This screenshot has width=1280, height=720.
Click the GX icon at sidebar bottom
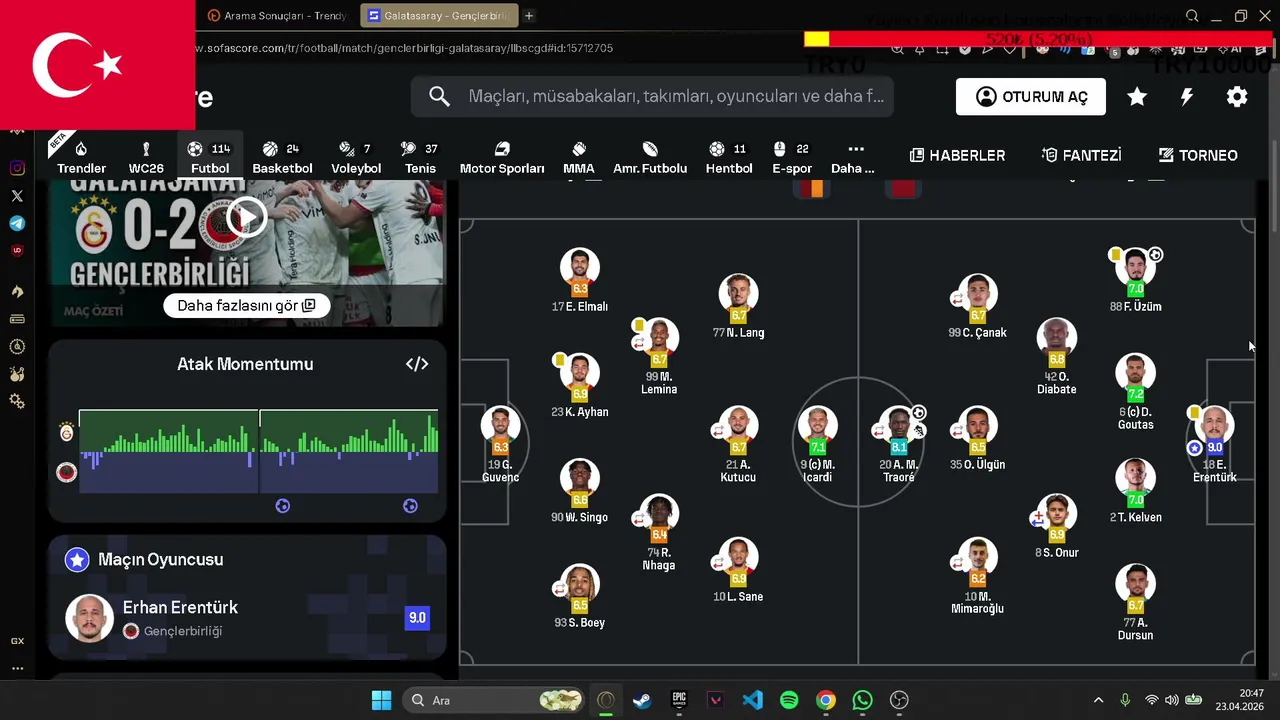coord(17,641)
